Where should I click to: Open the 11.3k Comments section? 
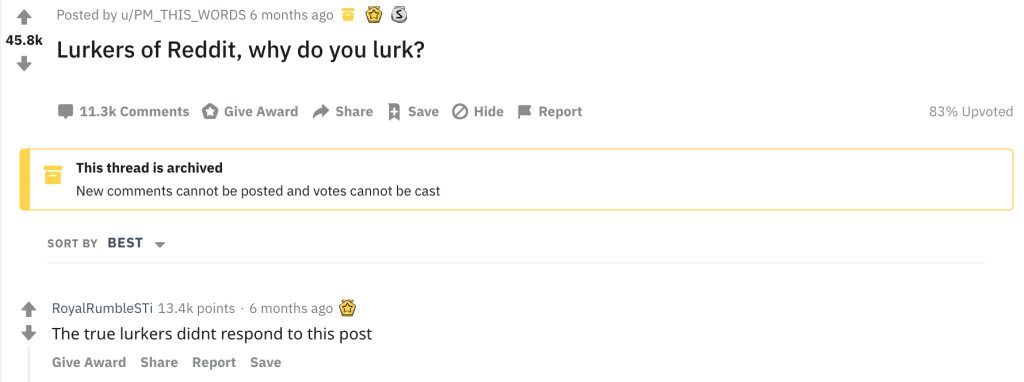(x=123, y=112)
